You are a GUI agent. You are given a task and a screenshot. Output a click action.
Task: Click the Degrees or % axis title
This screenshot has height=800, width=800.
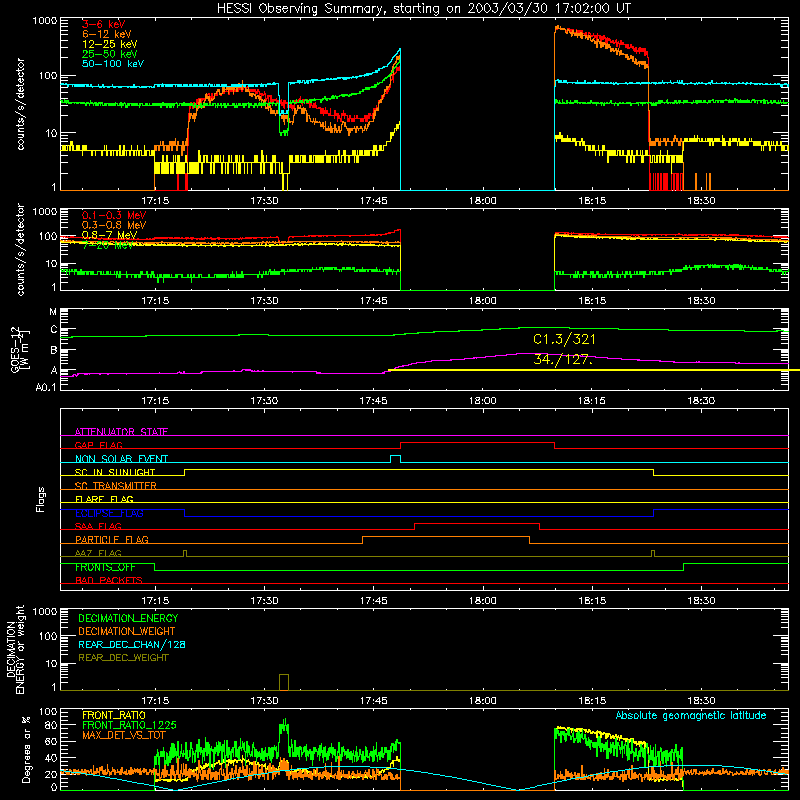coord(26,749)
